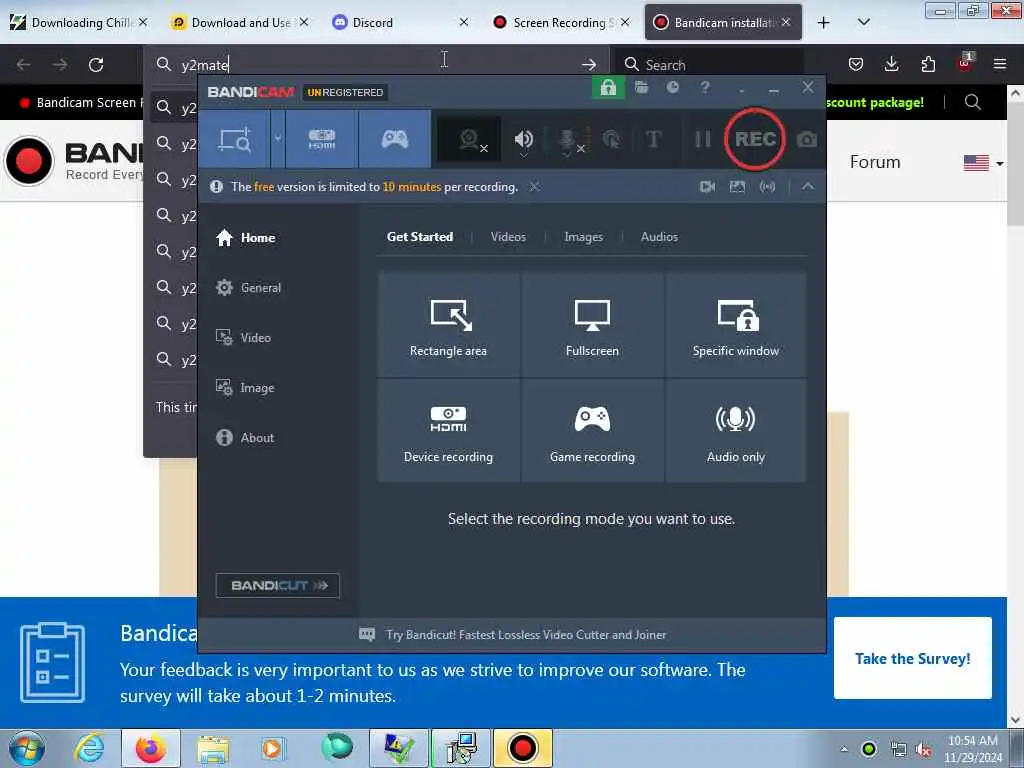Click the BANDICUT button
The height and width of the screenshot is (768, 1024).
coord(278,585)
